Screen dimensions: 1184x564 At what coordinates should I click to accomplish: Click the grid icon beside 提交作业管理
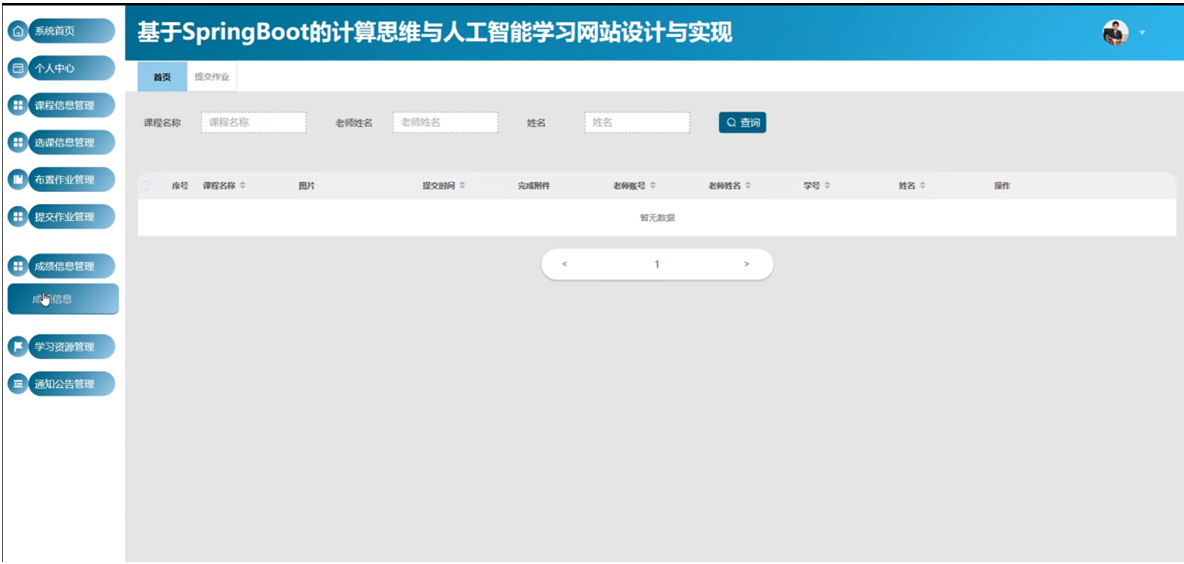pos(18,216)
